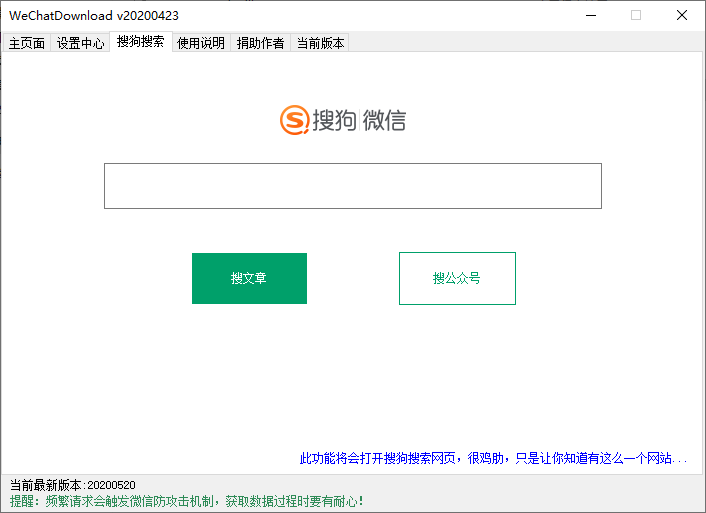The image size is (706, 513).
Task: Click the 搜狗 微信 logo text
Action: coord(359,120)
